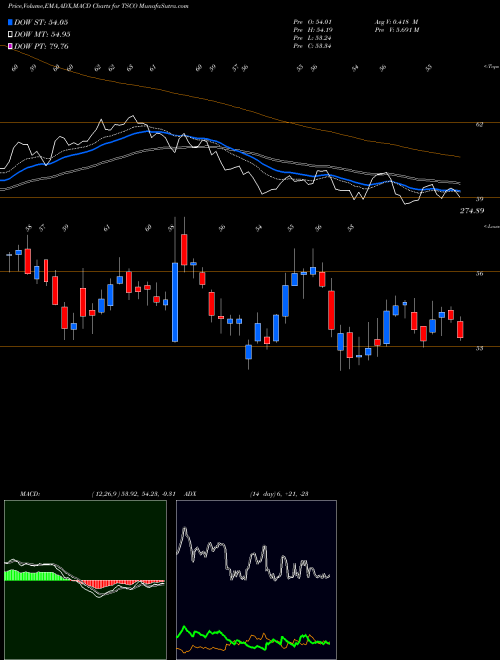Viewport: 500px width, 660px height.
Task: Click the MACD: label heading
Action: point(30,494)
